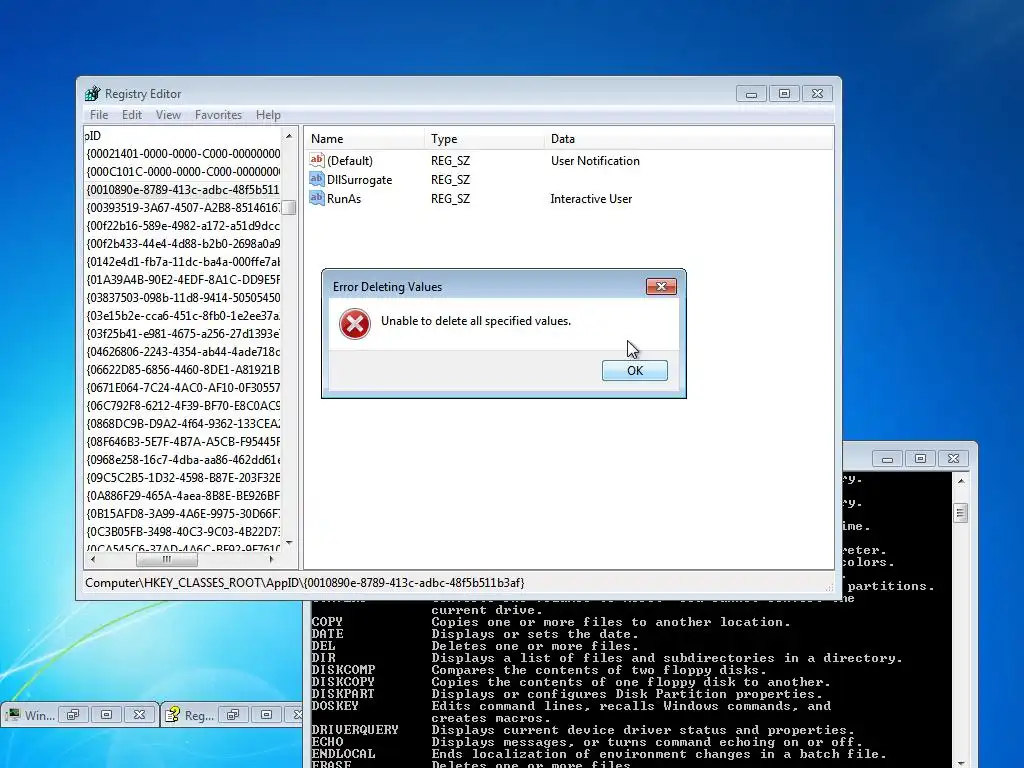This screenshot has width=1024, height=768.
Task: Restore the minimized 'Win...' window
Action: click(x=73, y=714)
